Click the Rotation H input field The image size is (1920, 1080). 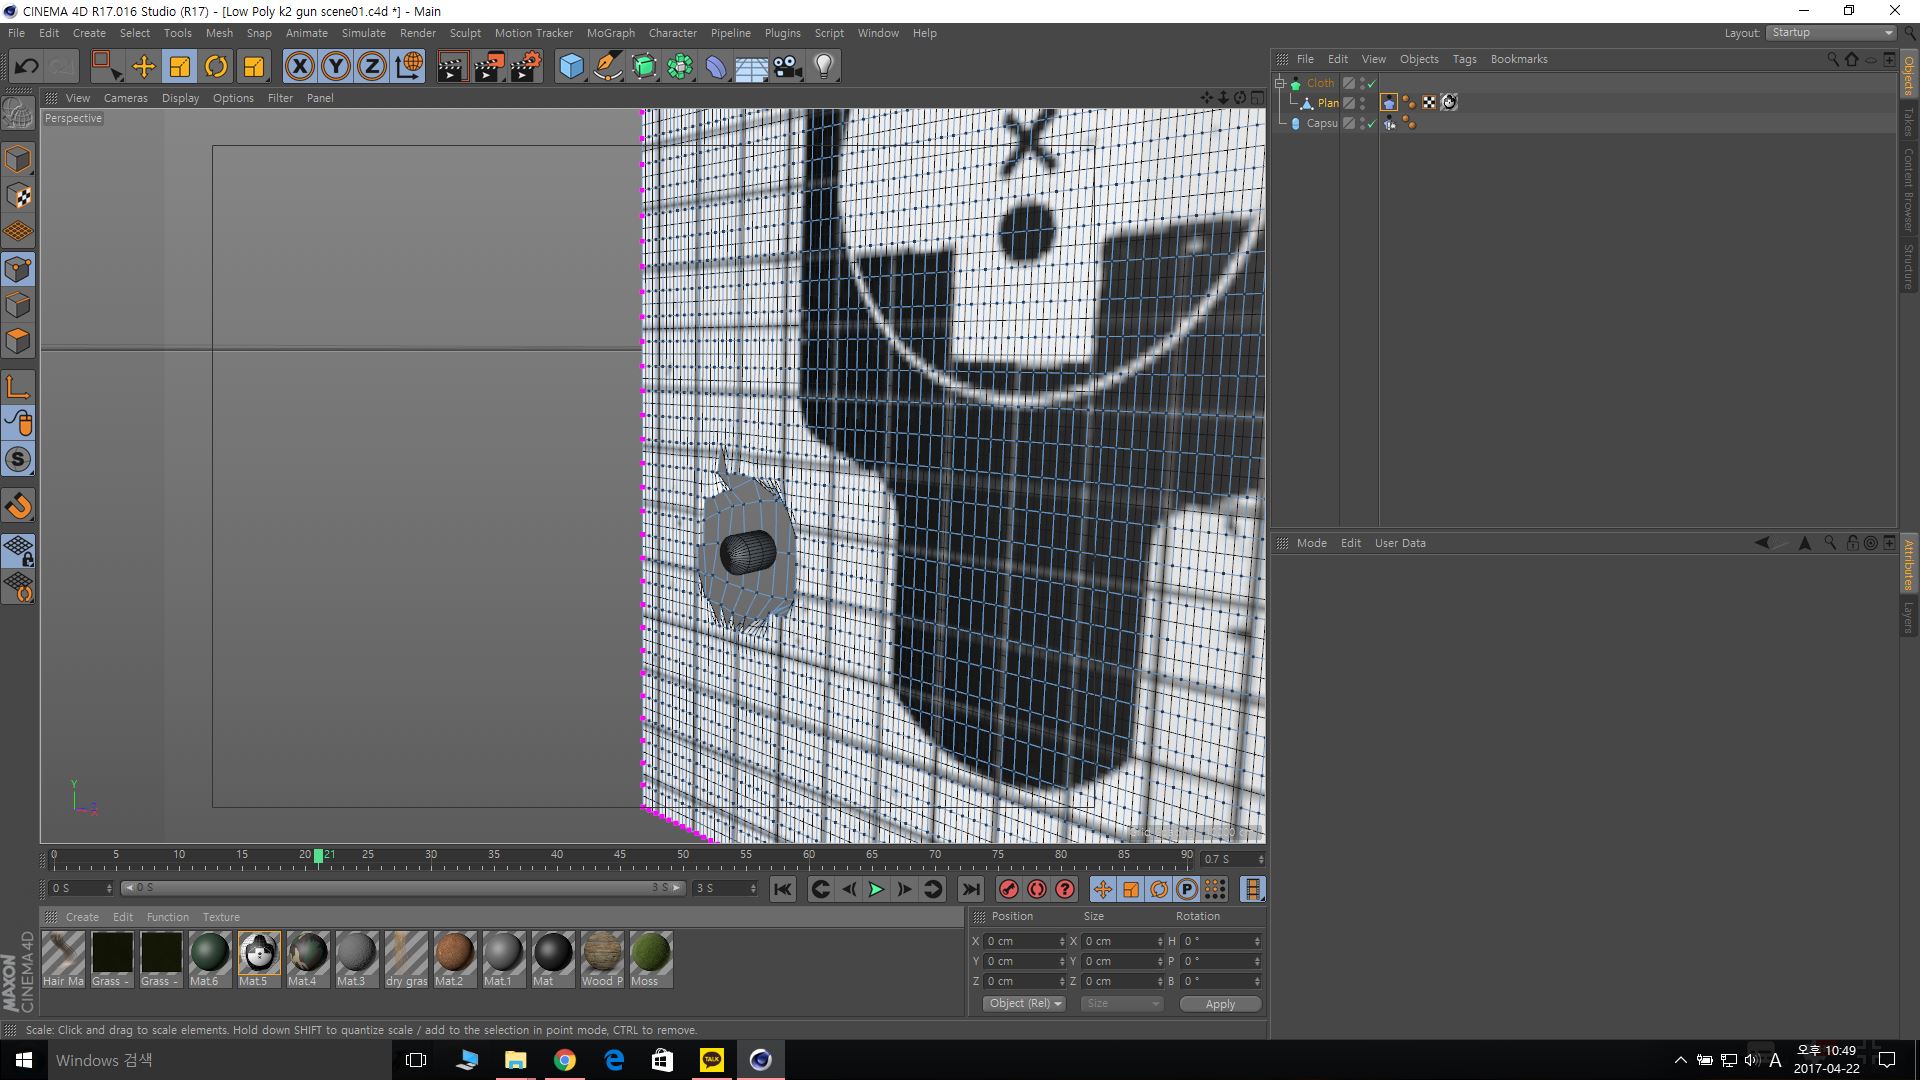click(x=1222, y=941)
